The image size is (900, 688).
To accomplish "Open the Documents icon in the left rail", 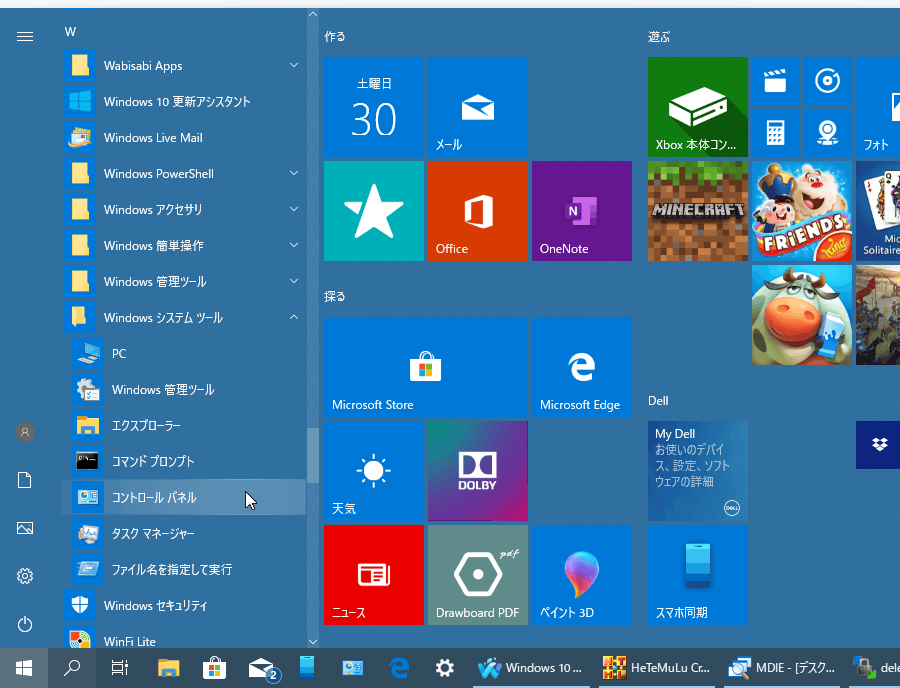I will point(25,480).
